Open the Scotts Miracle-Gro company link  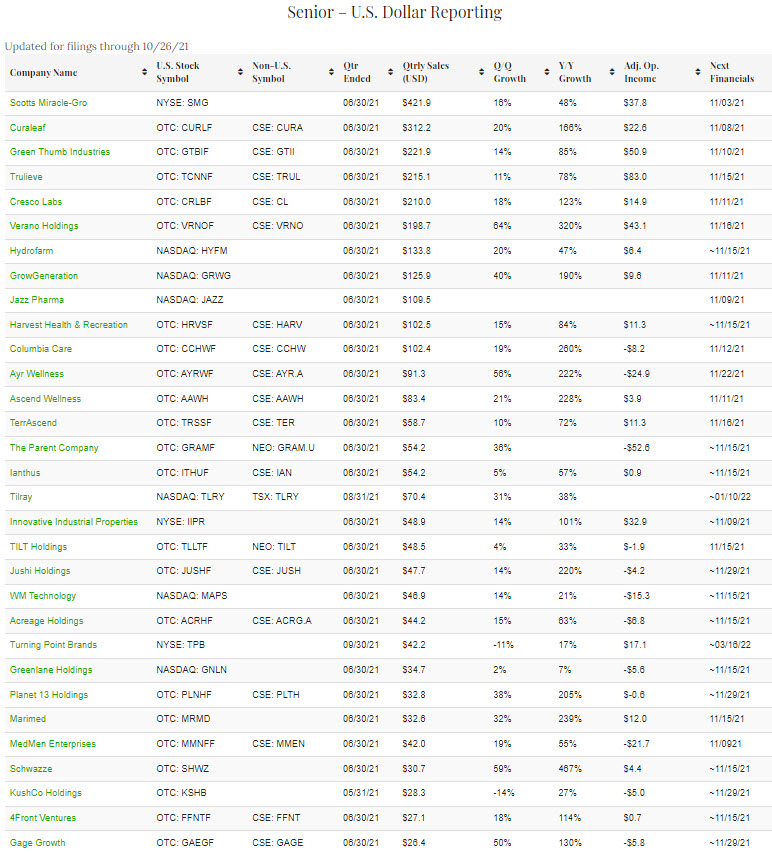(x=51, y=102)
